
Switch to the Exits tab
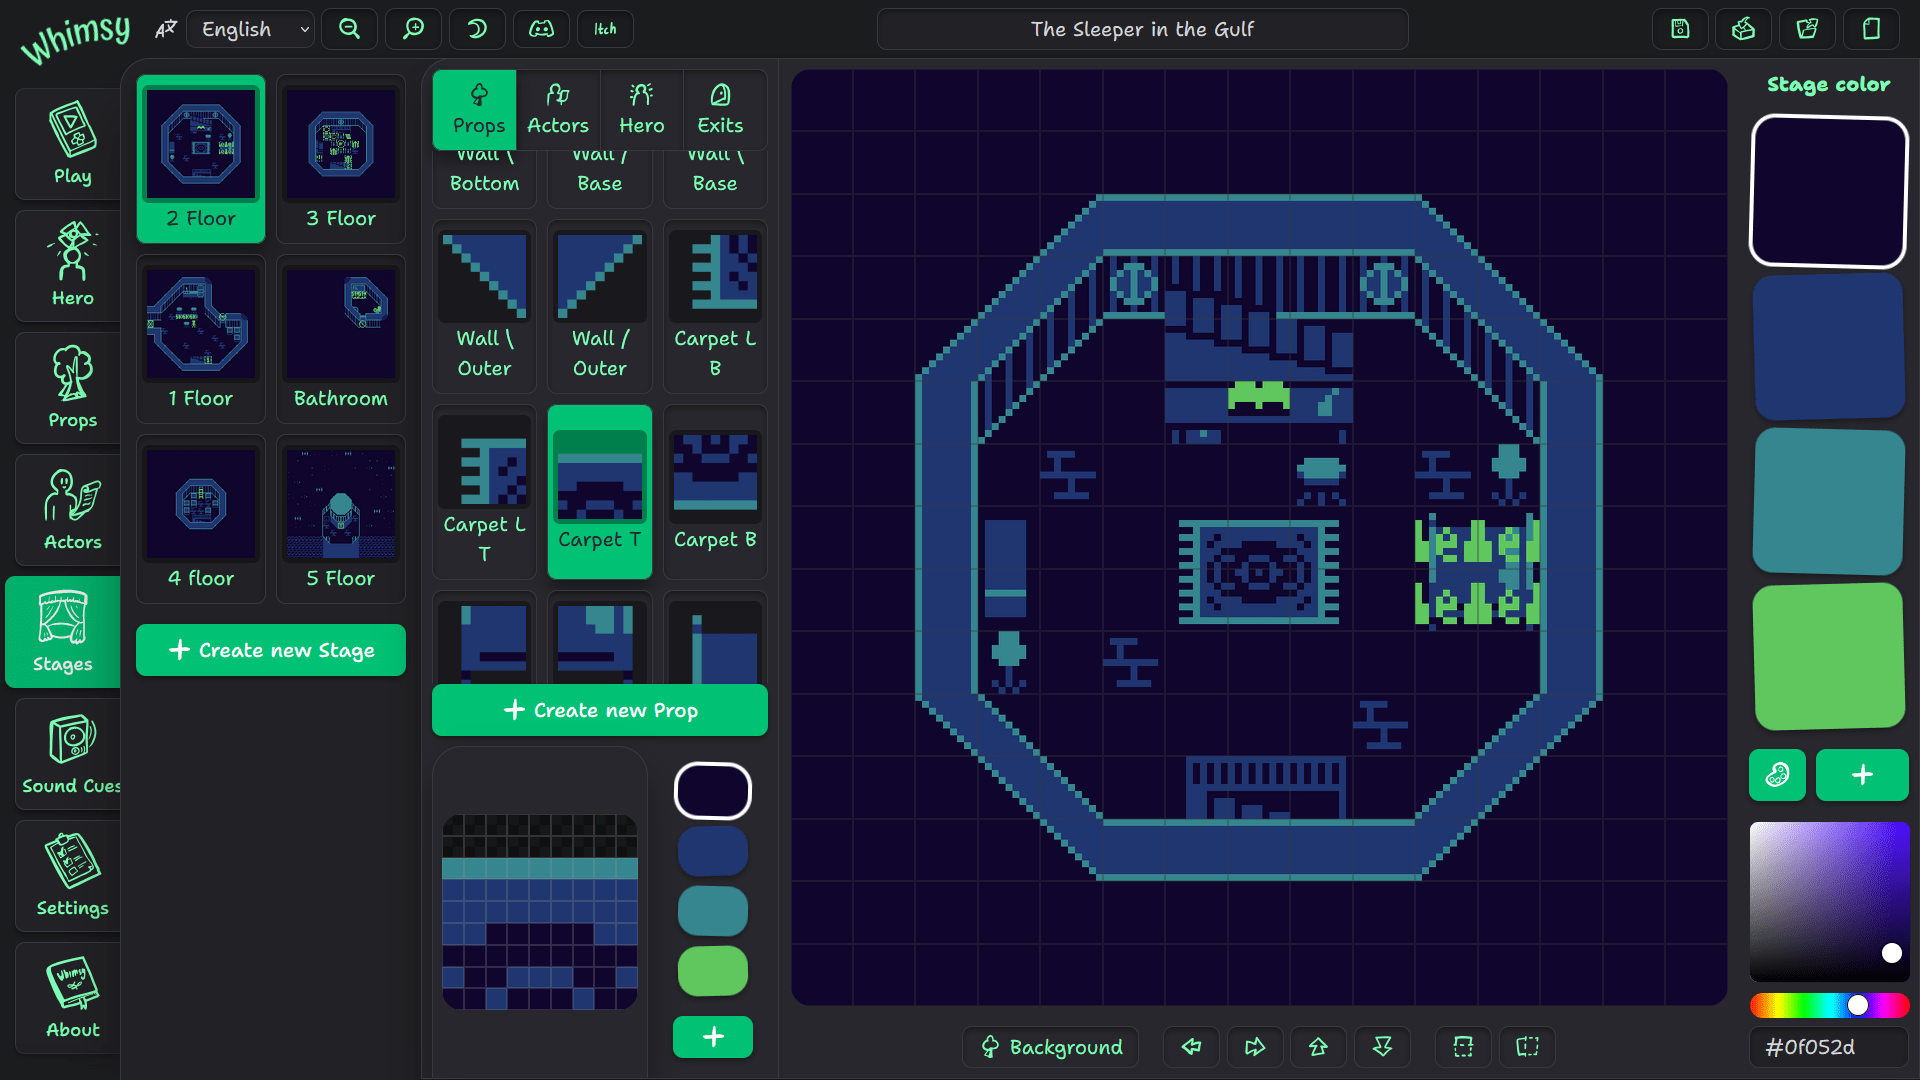[720, 109]
